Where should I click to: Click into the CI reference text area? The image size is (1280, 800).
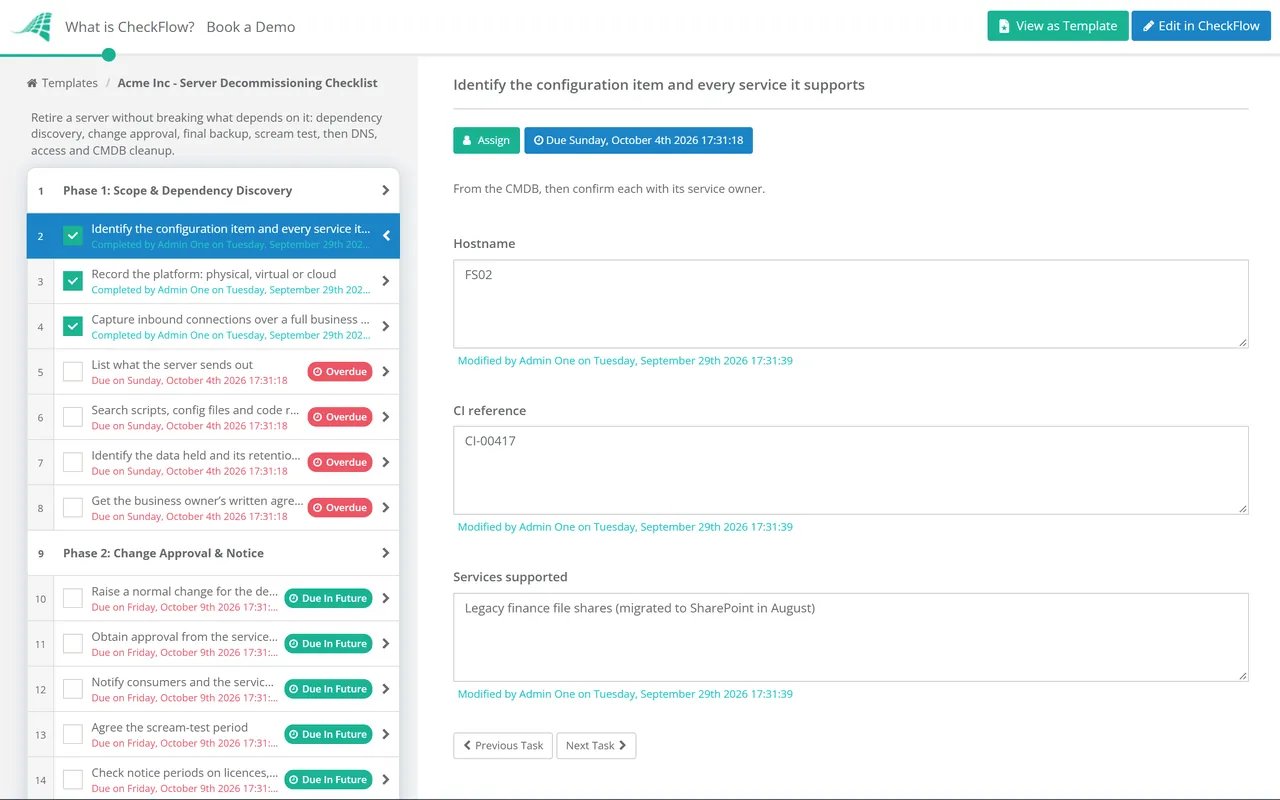click(851, 470)
